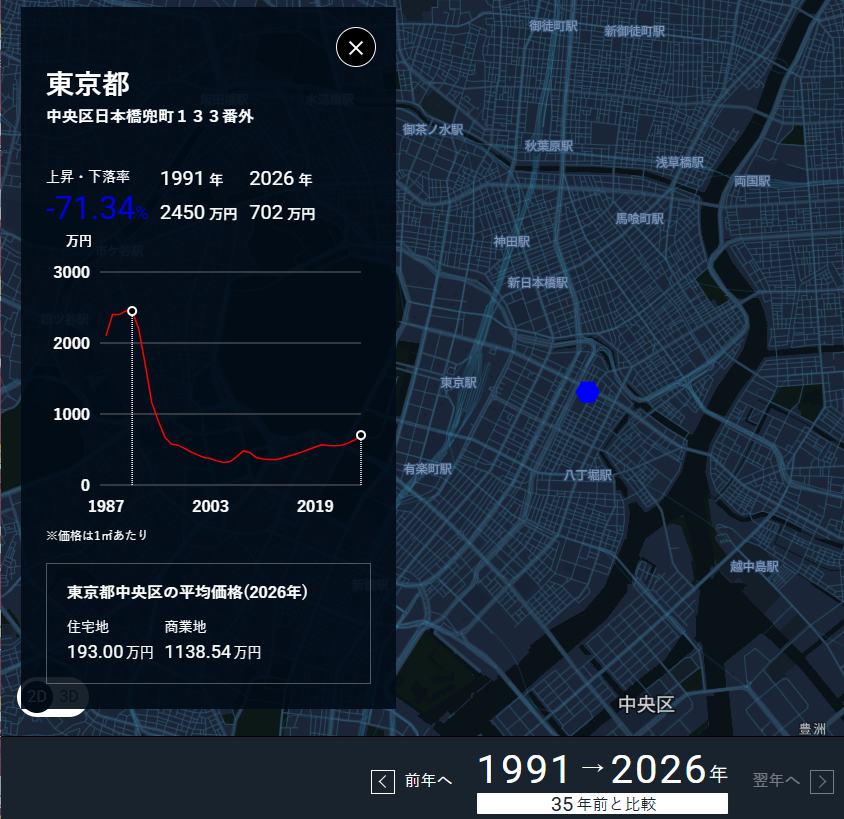Click the 両国駅 map label
The width and height of the screenshot is (844, 819).
pos(752,181)
